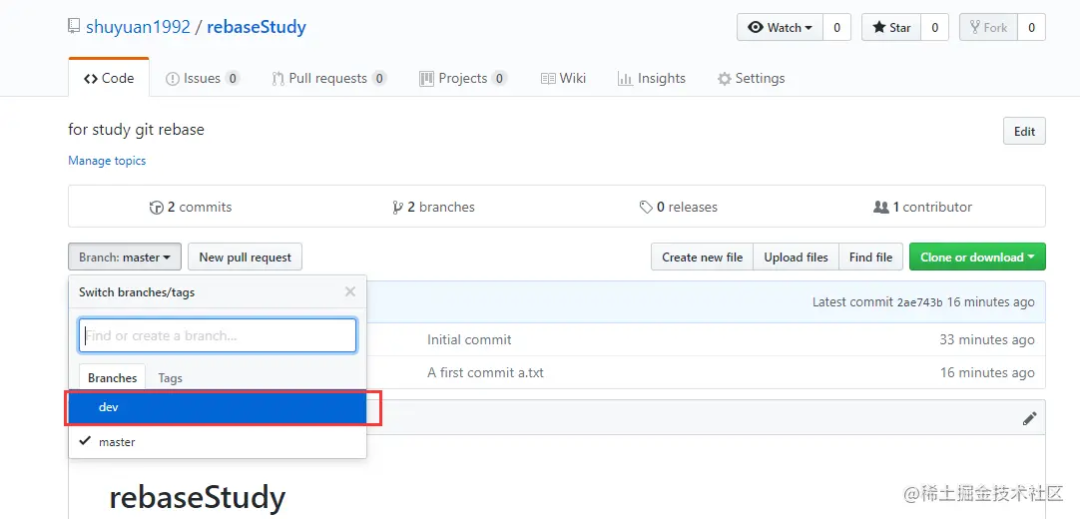This screenshot has height=519, width=1080.
Task: Click the Create new file button
Action: (702, 257)
